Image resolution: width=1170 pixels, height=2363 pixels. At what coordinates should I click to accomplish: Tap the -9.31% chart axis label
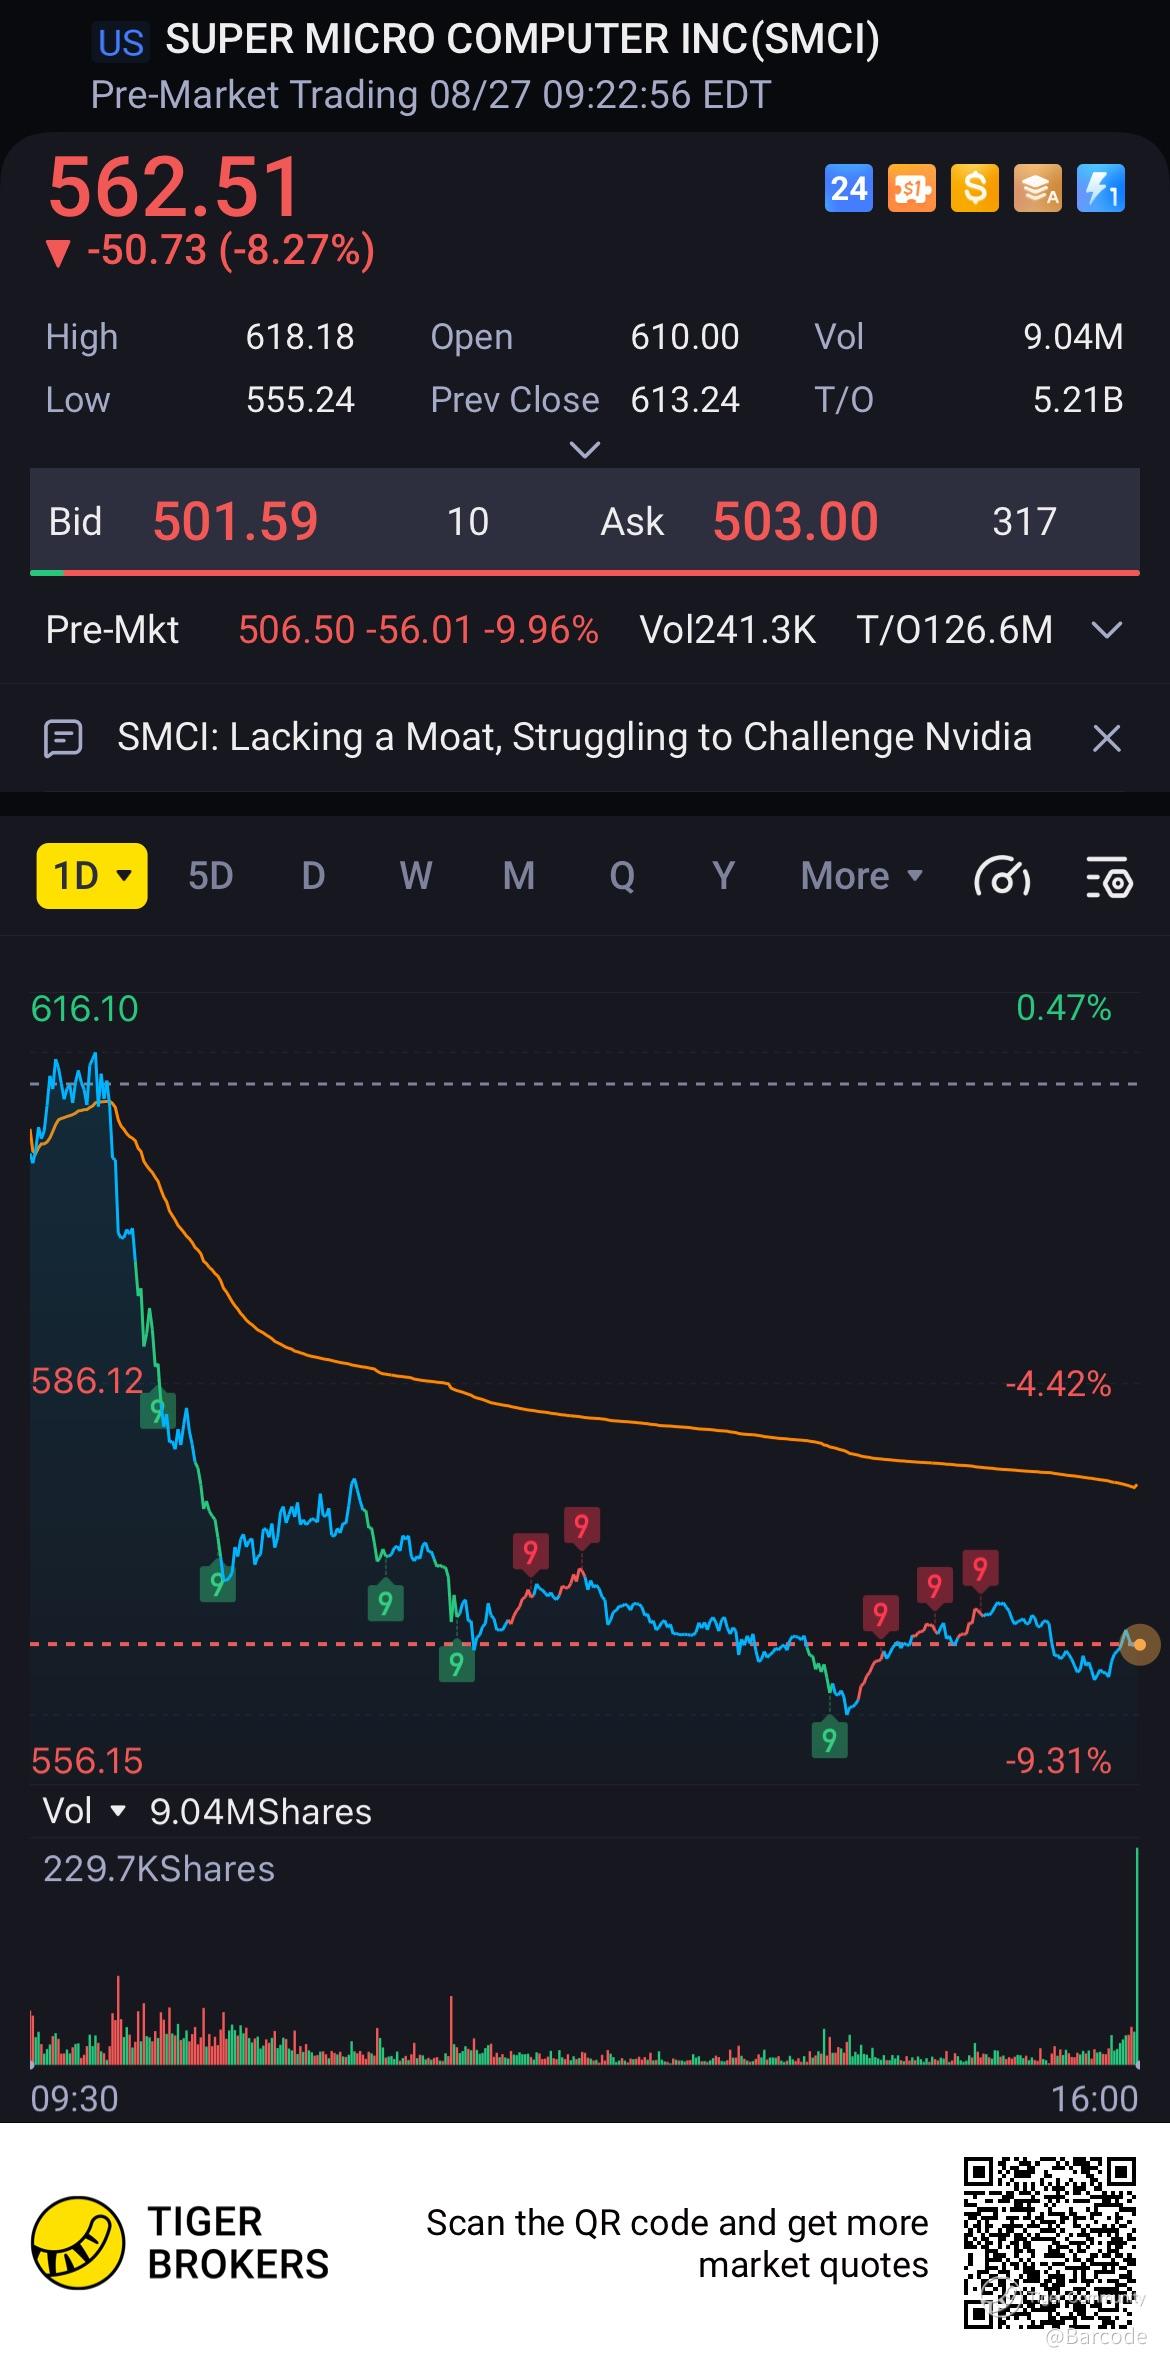click(x=1058, y=1760)
